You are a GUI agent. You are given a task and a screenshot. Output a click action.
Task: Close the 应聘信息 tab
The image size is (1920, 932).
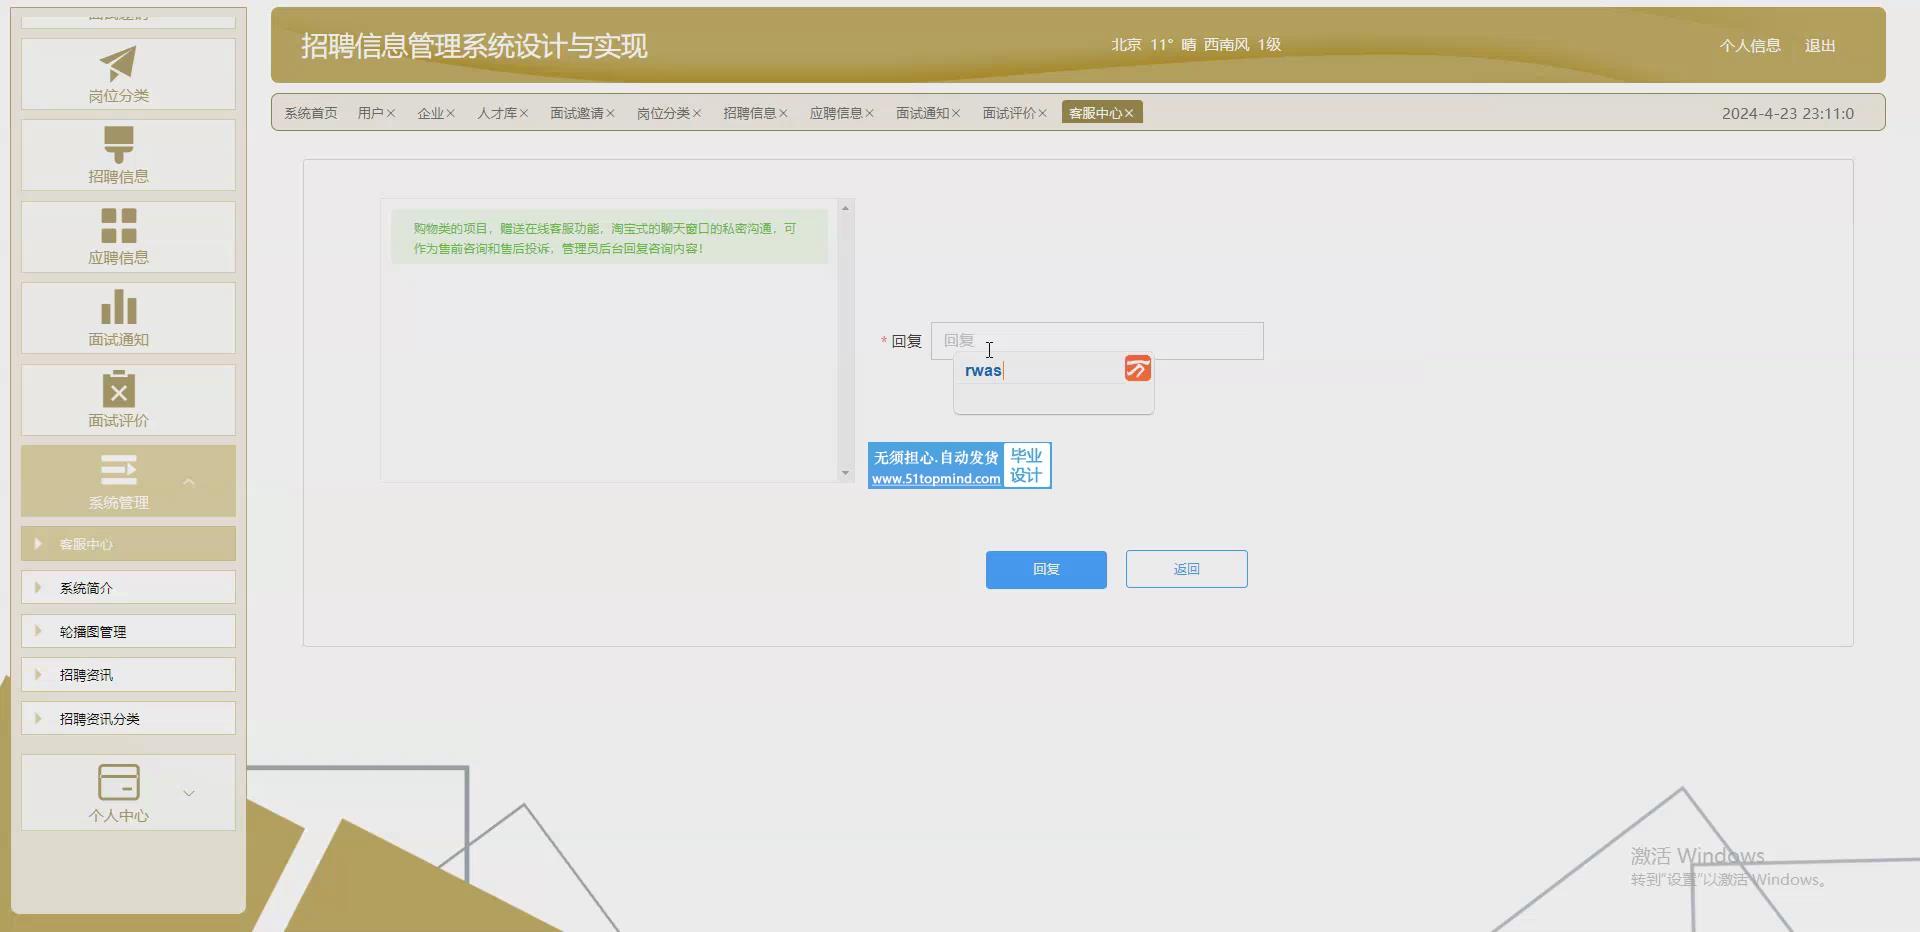click(x=870, y=114)
